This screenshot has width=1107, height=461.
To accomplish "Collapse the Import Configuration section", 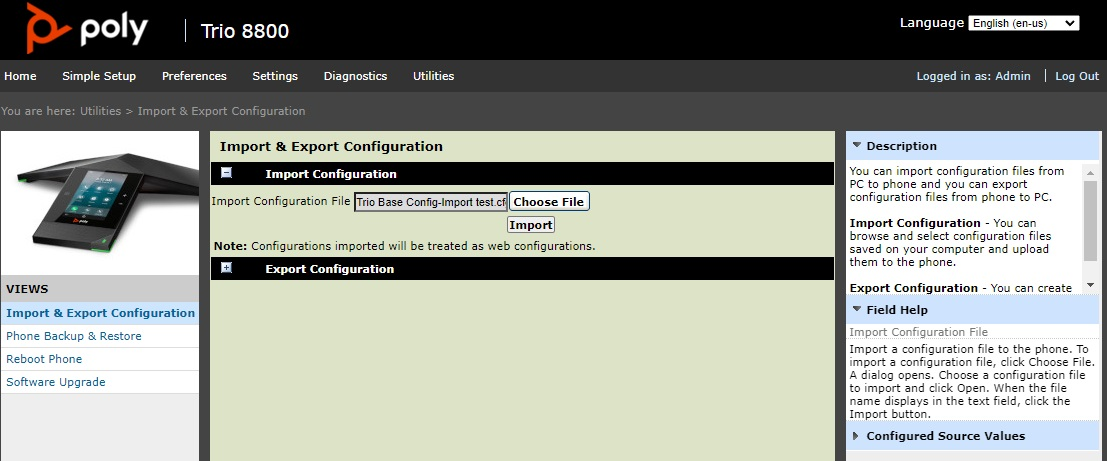I will (226, 173).
